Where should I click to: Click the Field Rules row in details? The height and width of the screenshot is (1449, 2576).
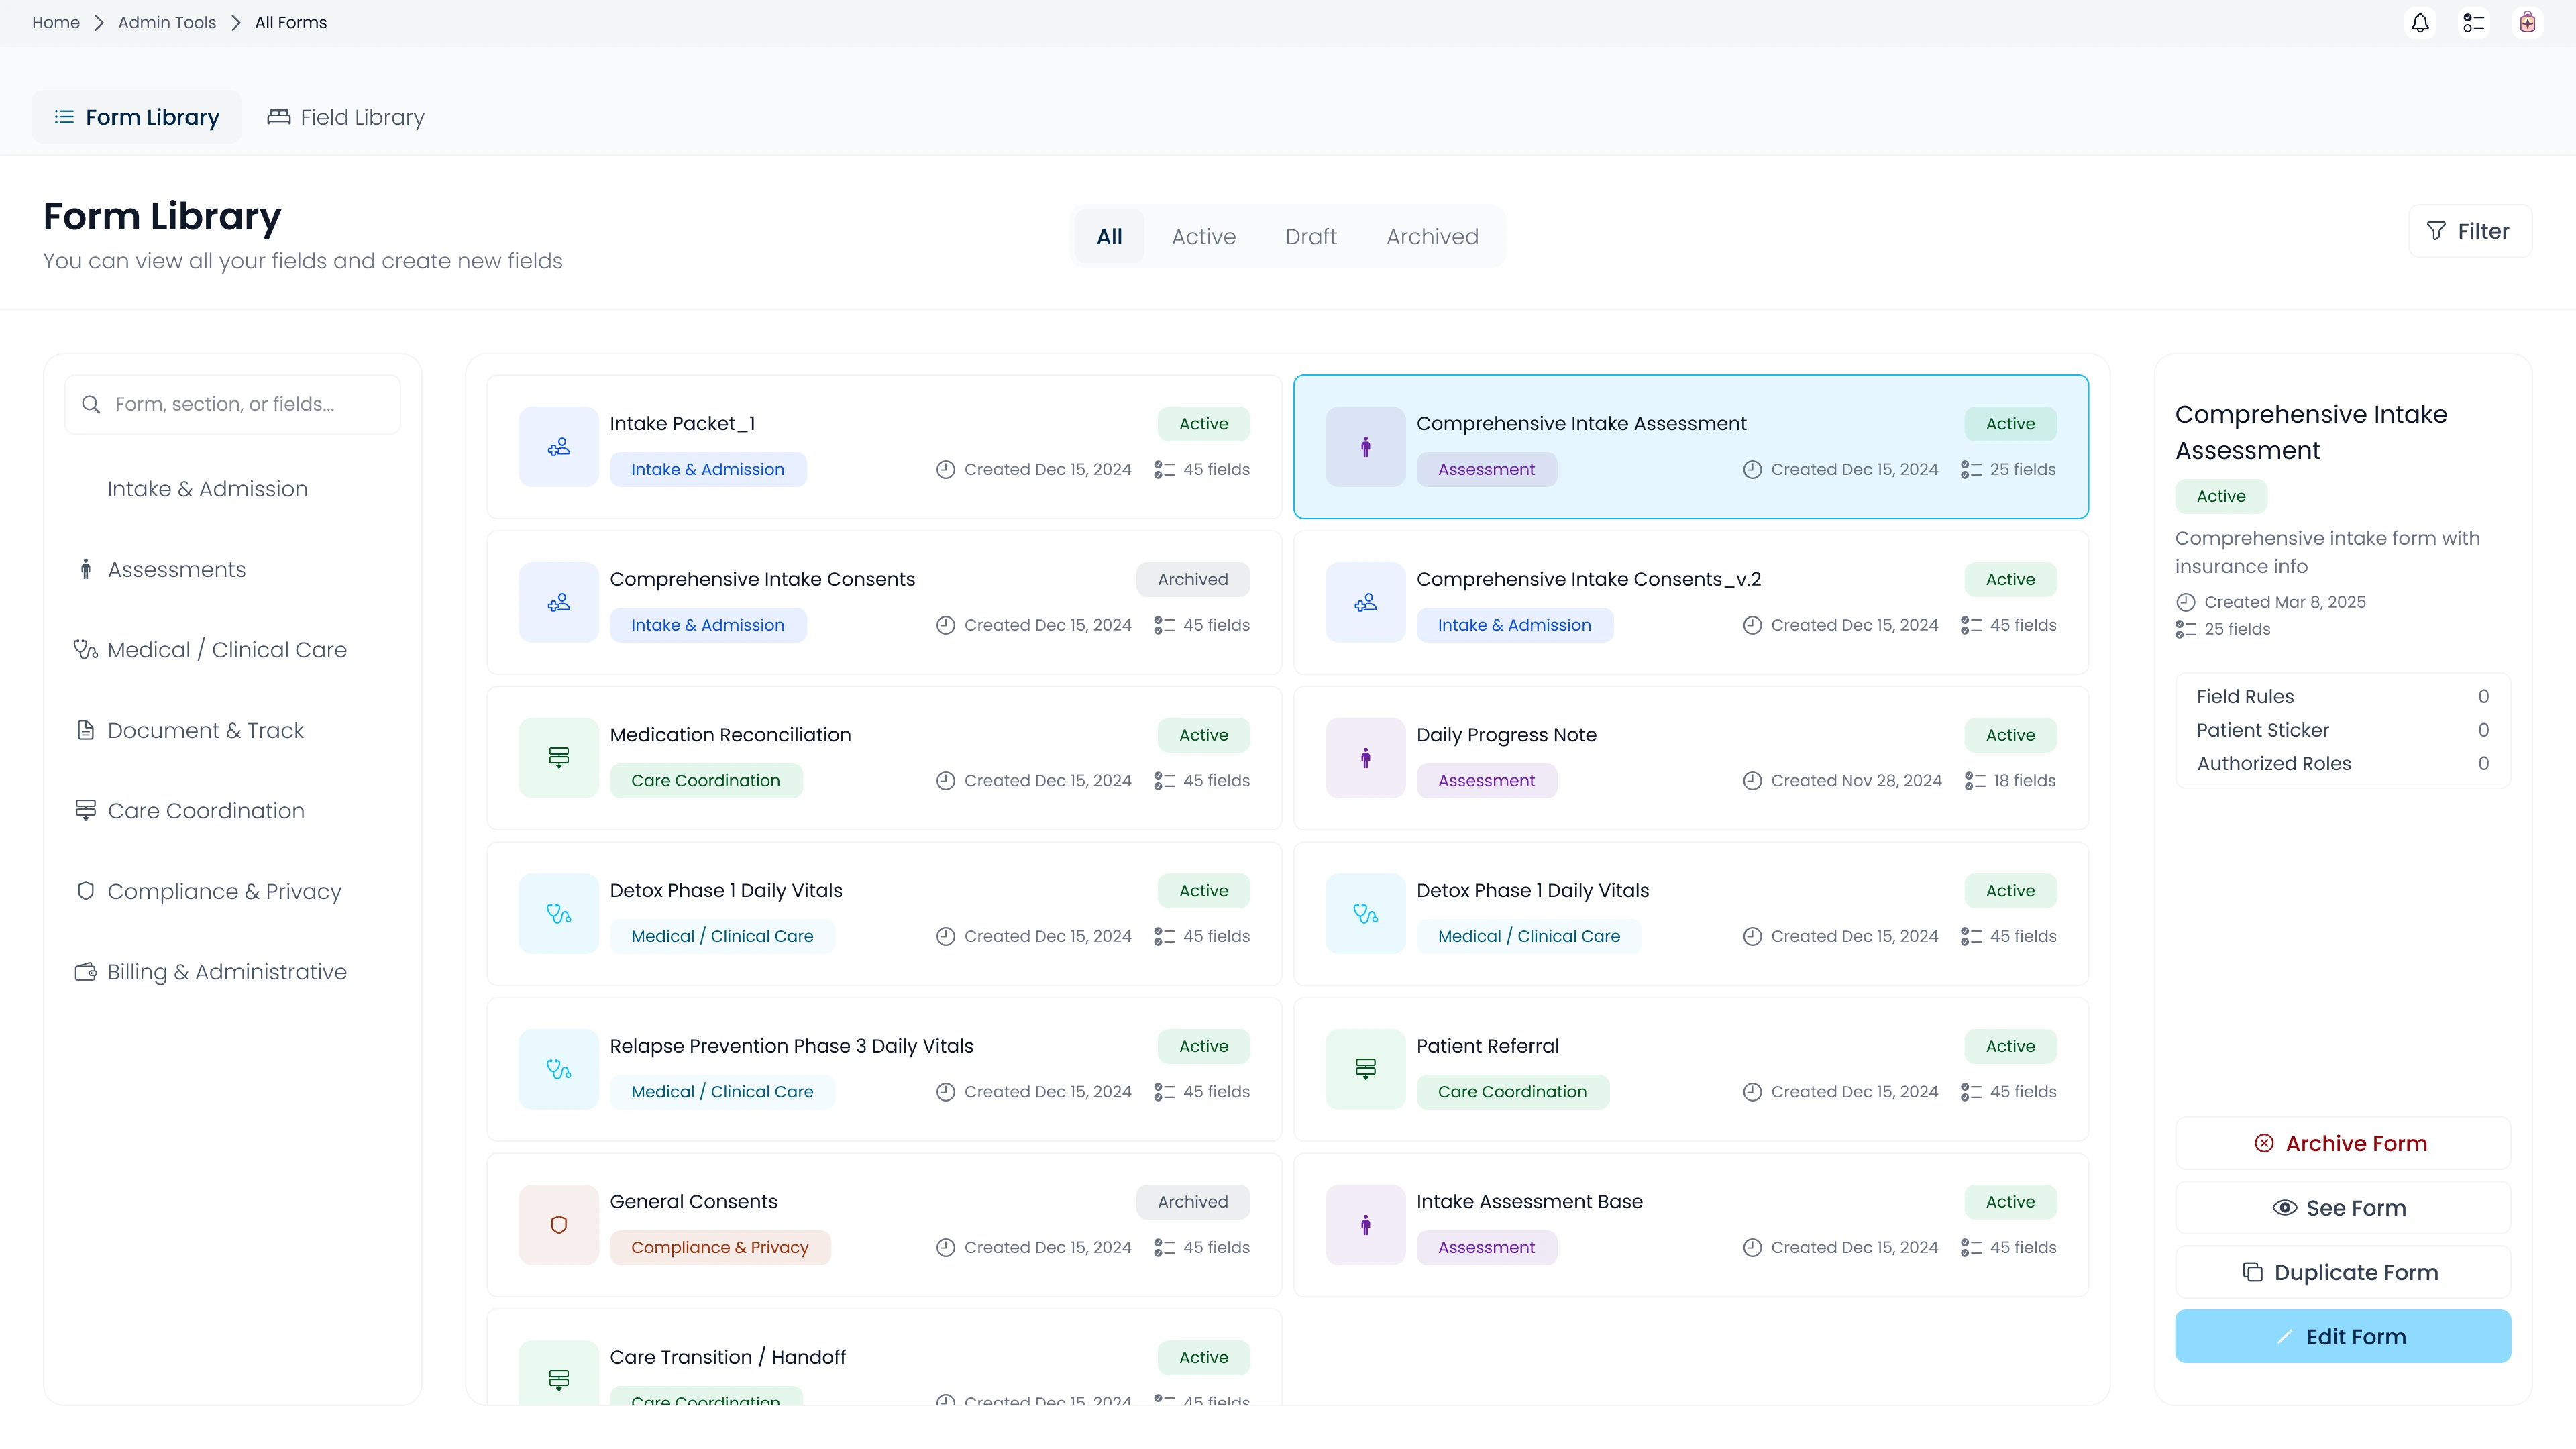coord(2342,696)
